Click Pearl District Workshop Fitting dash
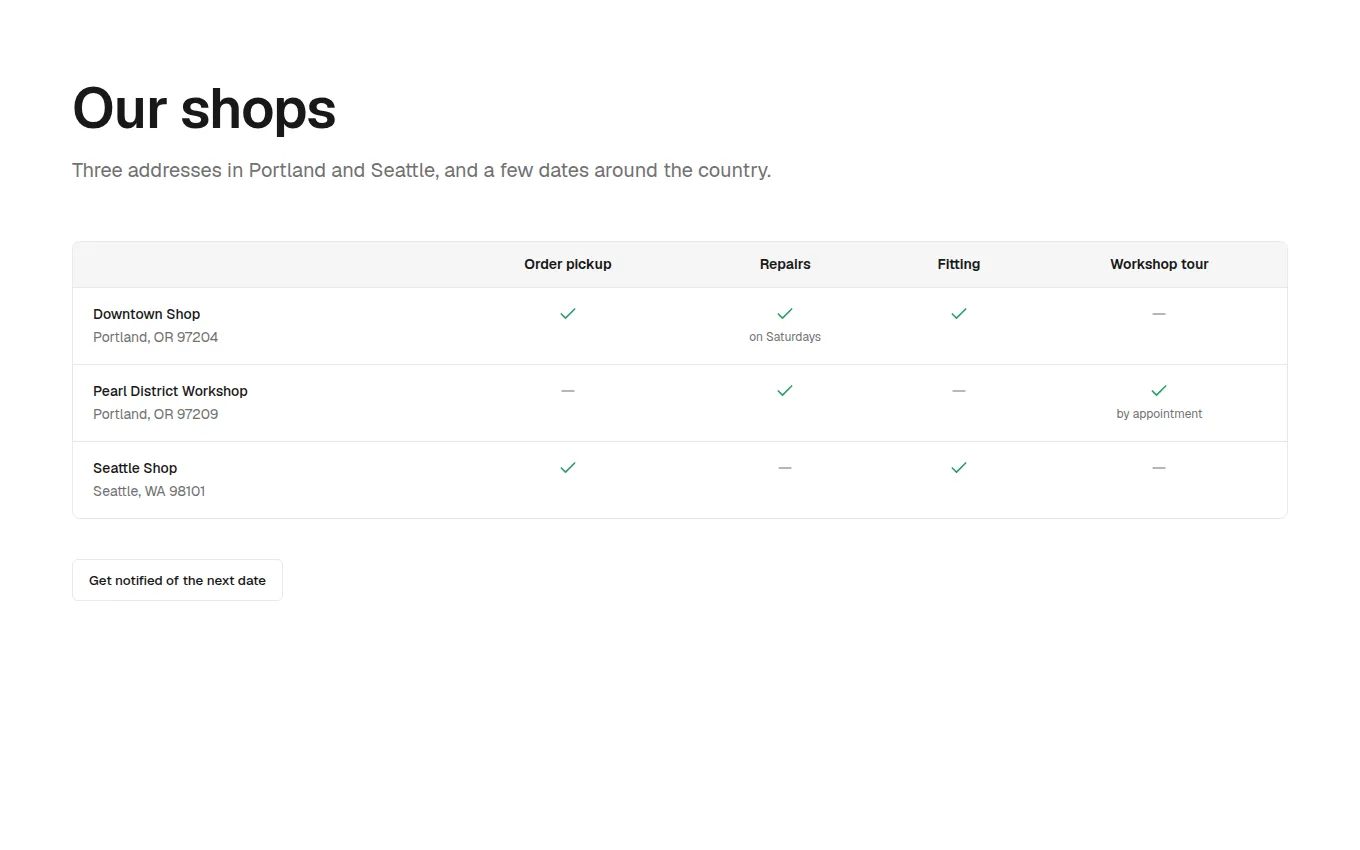Viewport: 1360px width, 850px height. coord(959,391)
